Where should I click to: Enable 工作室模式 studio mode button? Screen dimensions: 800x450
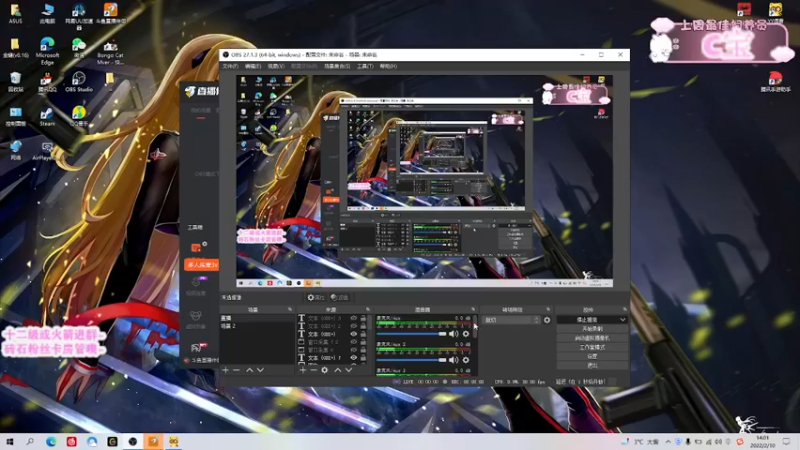pyautogui.click(x=592, y=347)
